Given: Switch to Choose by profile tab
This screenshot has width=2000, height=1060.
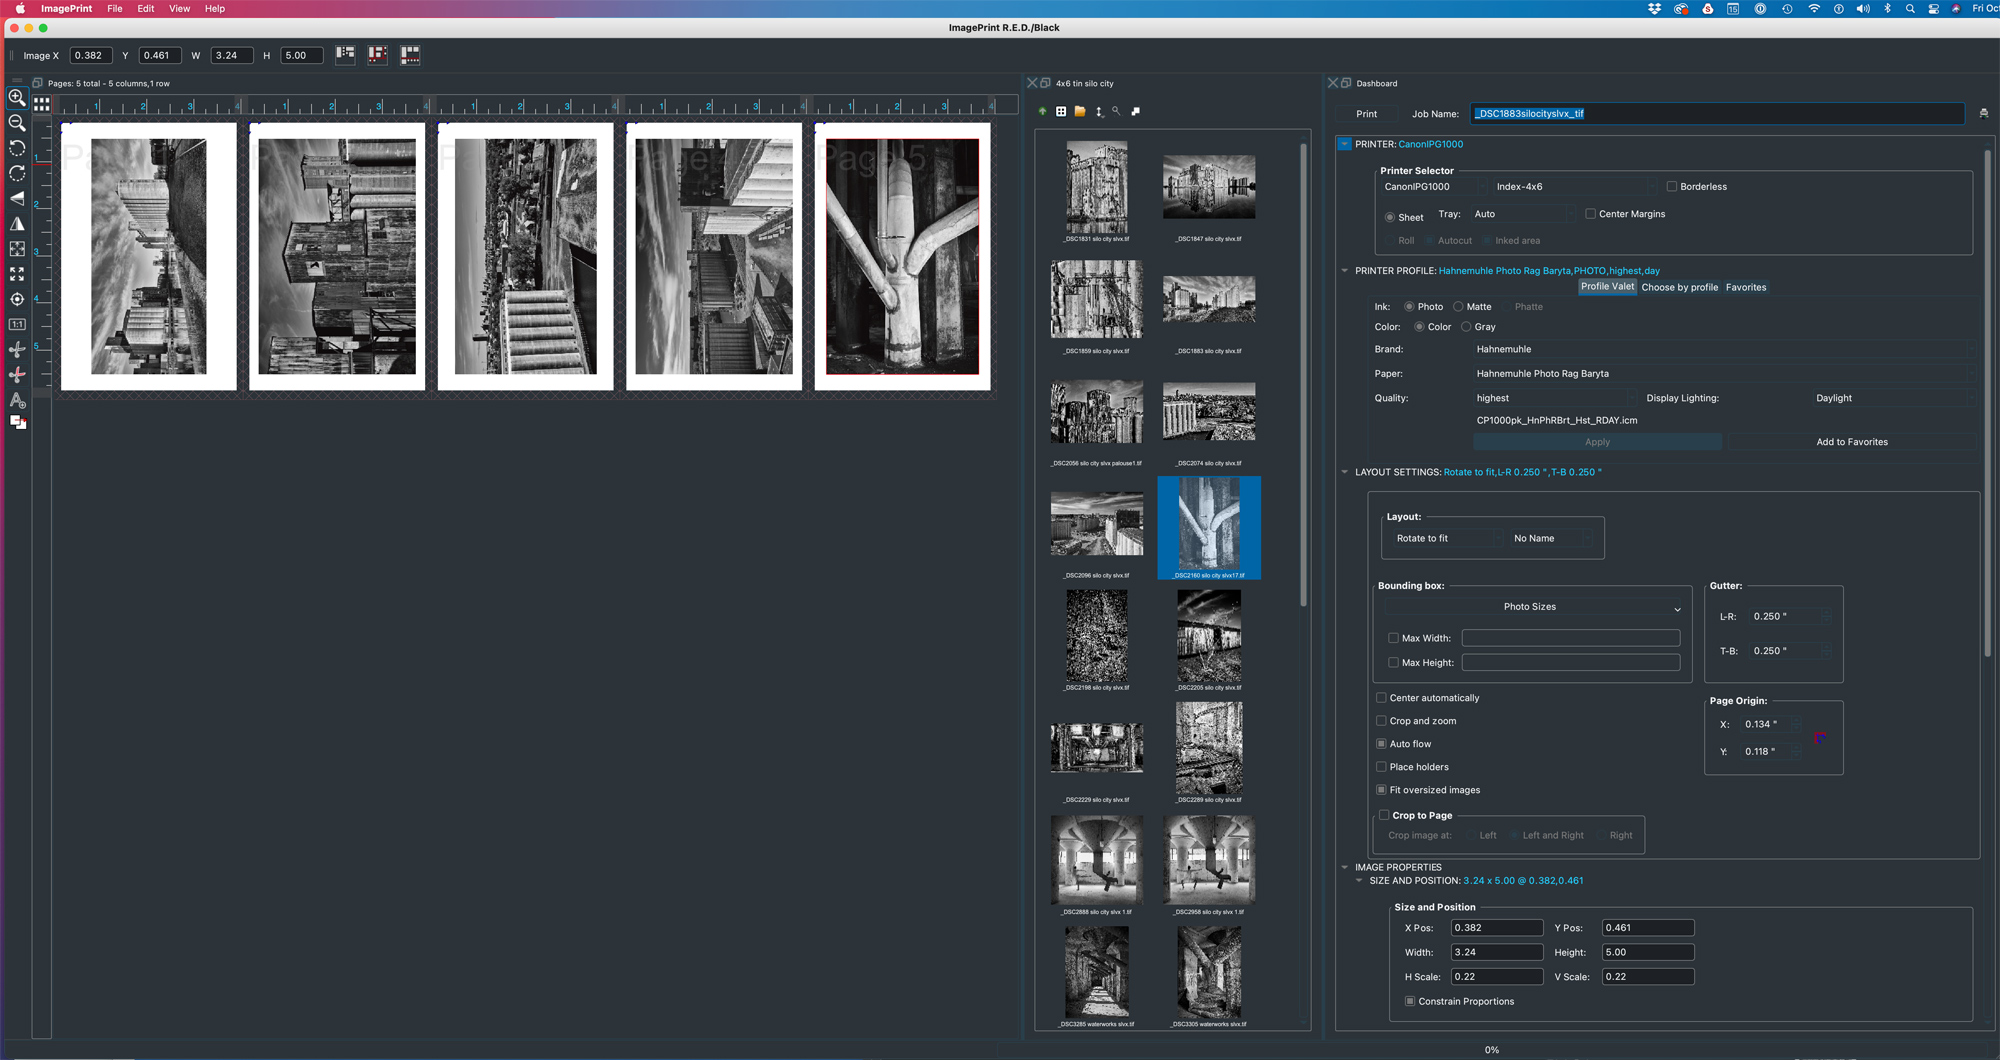Looking at the screenshot, I should click(1679, 288).
